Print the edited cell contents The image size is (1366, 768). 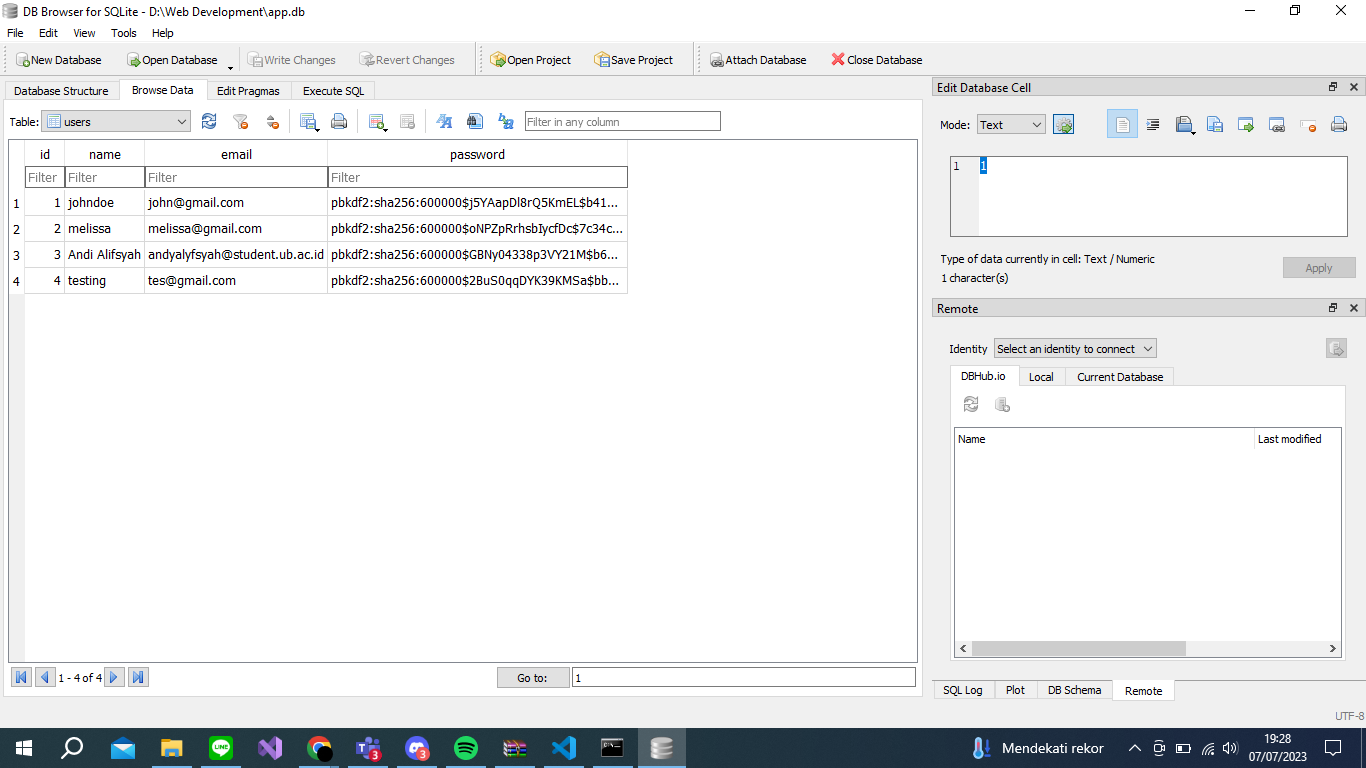1338,124
